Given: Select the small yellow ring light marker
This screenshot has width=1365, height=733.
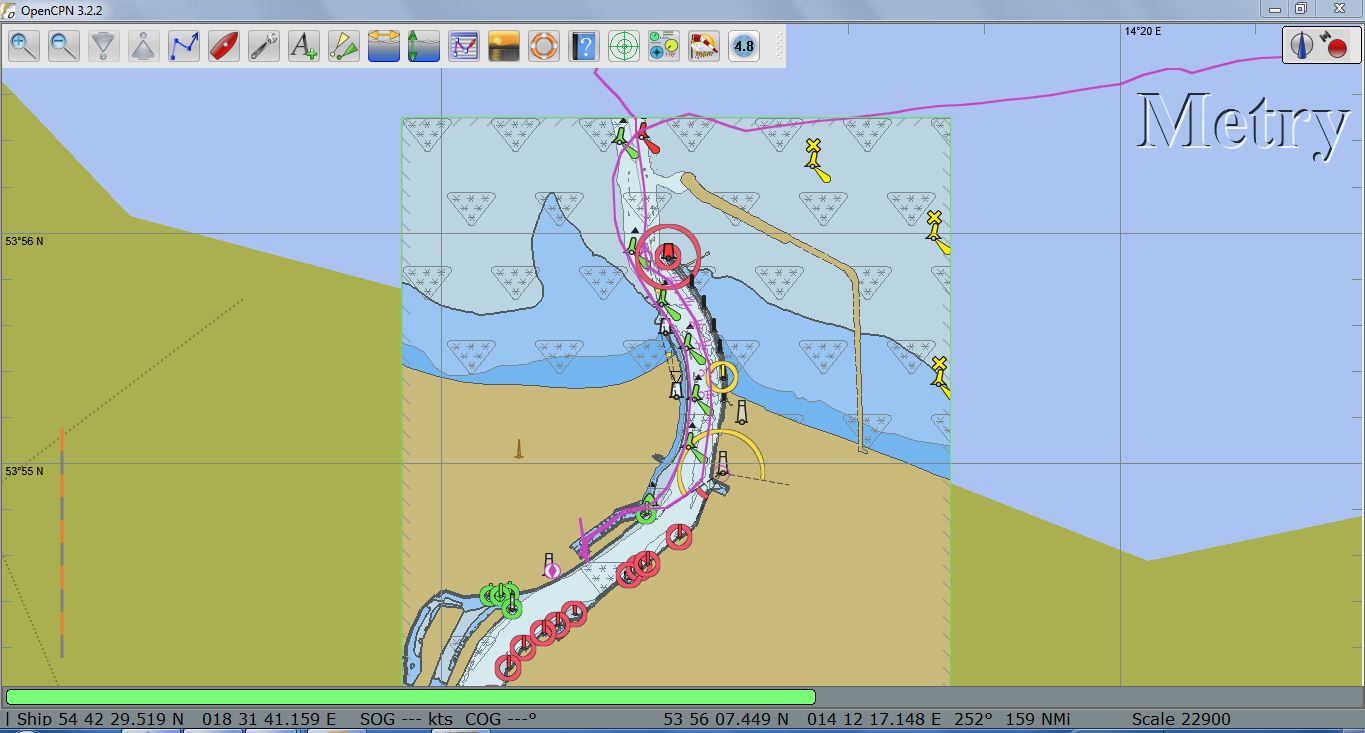Looking at the screenshot, I should coord(723,378).
